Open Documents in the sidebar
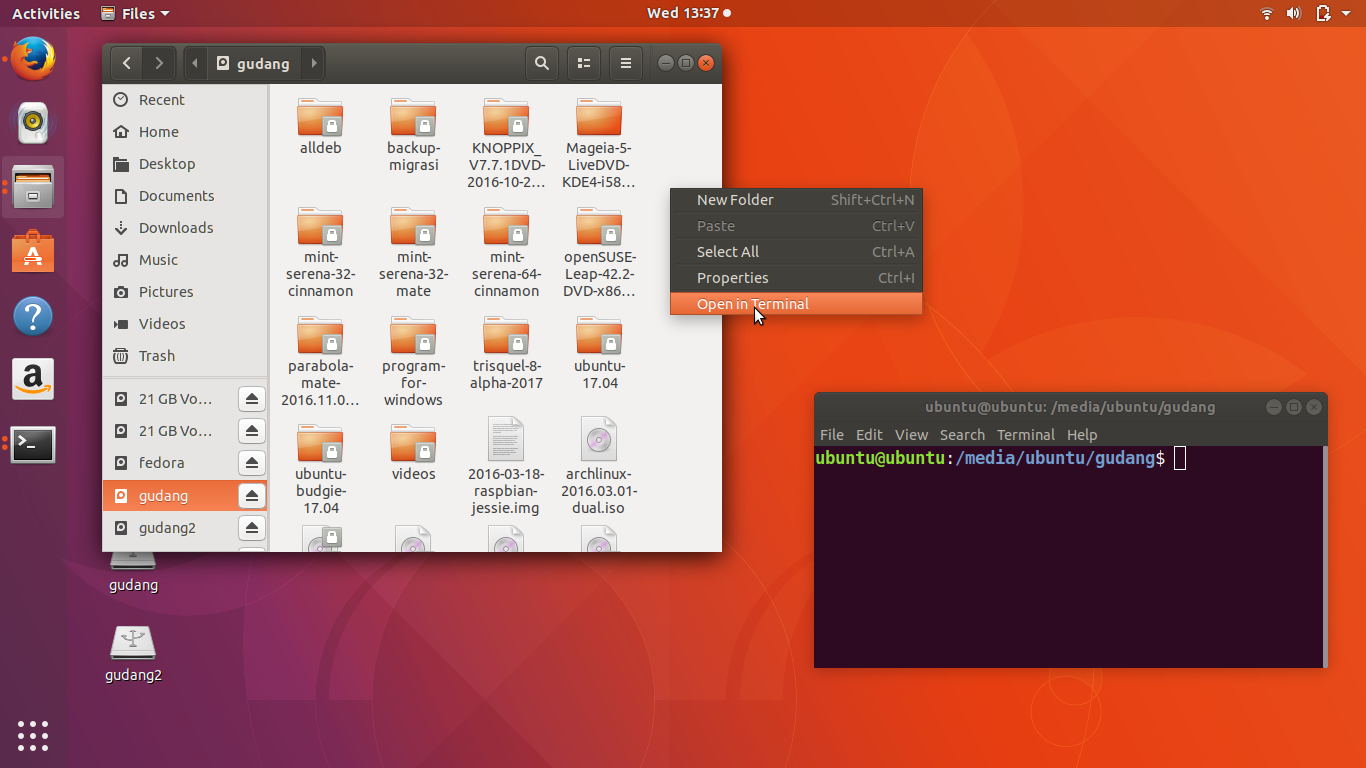 point(185,196)
